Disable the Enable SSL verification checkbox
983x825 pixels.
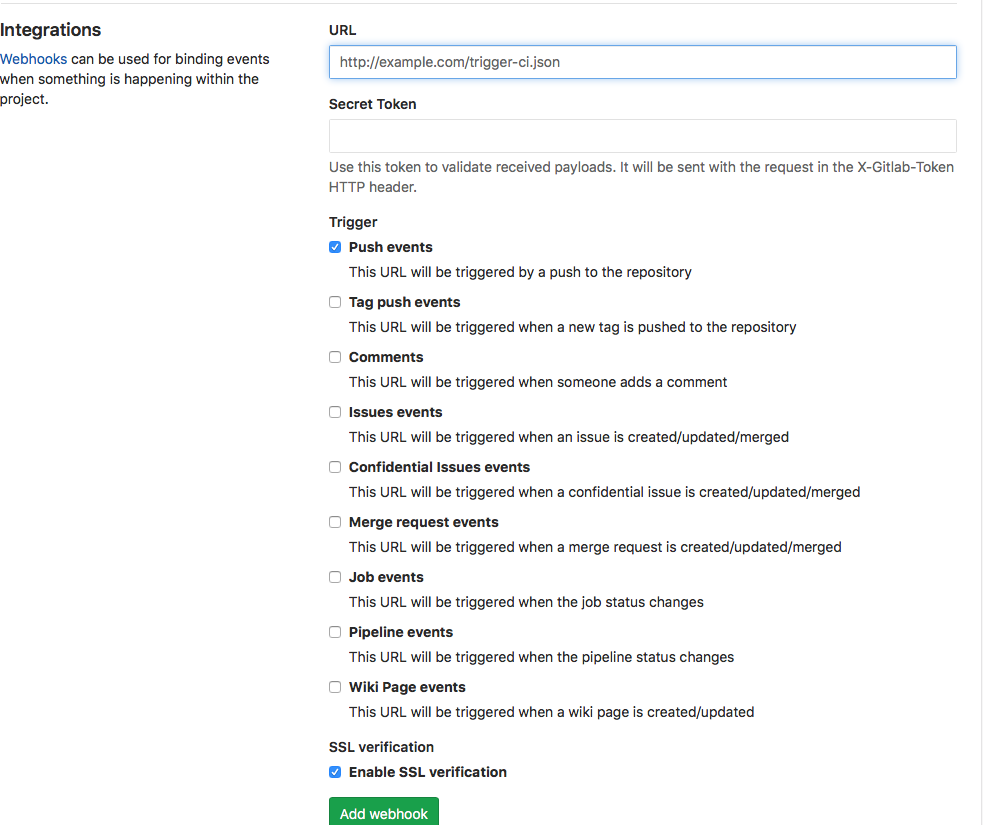[335, 772]
